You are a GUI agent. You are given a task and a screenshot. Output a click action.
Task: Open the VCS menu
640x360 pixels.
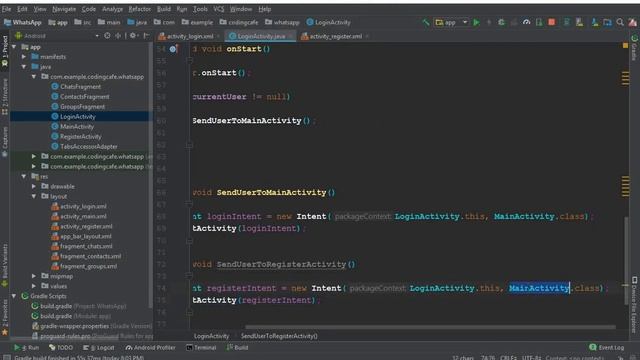(219, 9)
